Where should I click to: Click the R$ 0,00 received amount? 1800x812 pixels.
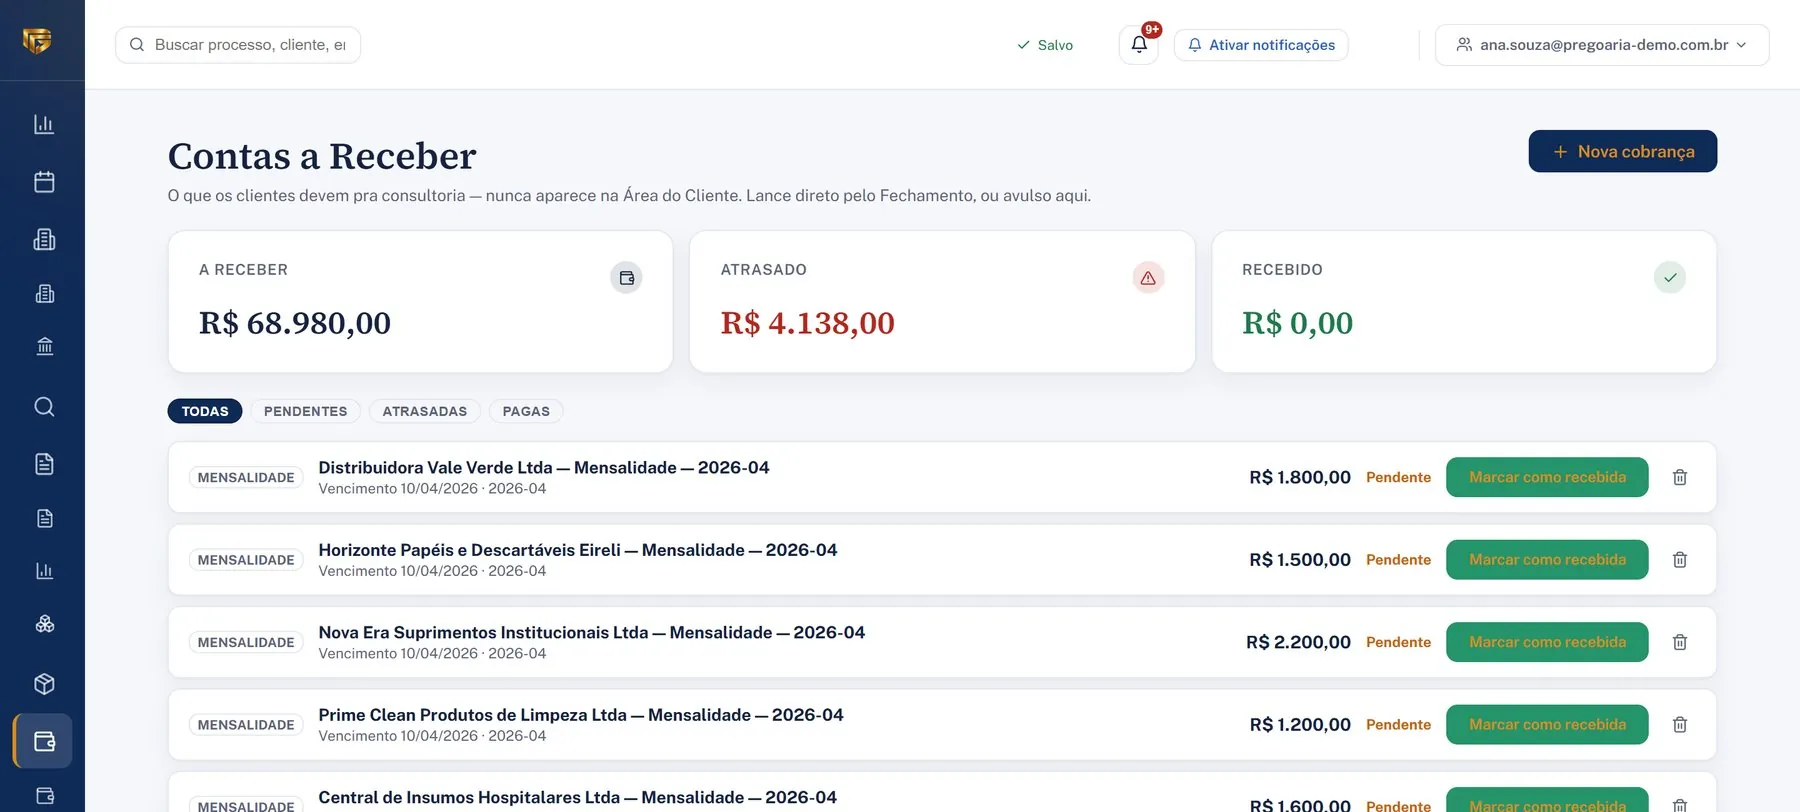(1298, 323)
